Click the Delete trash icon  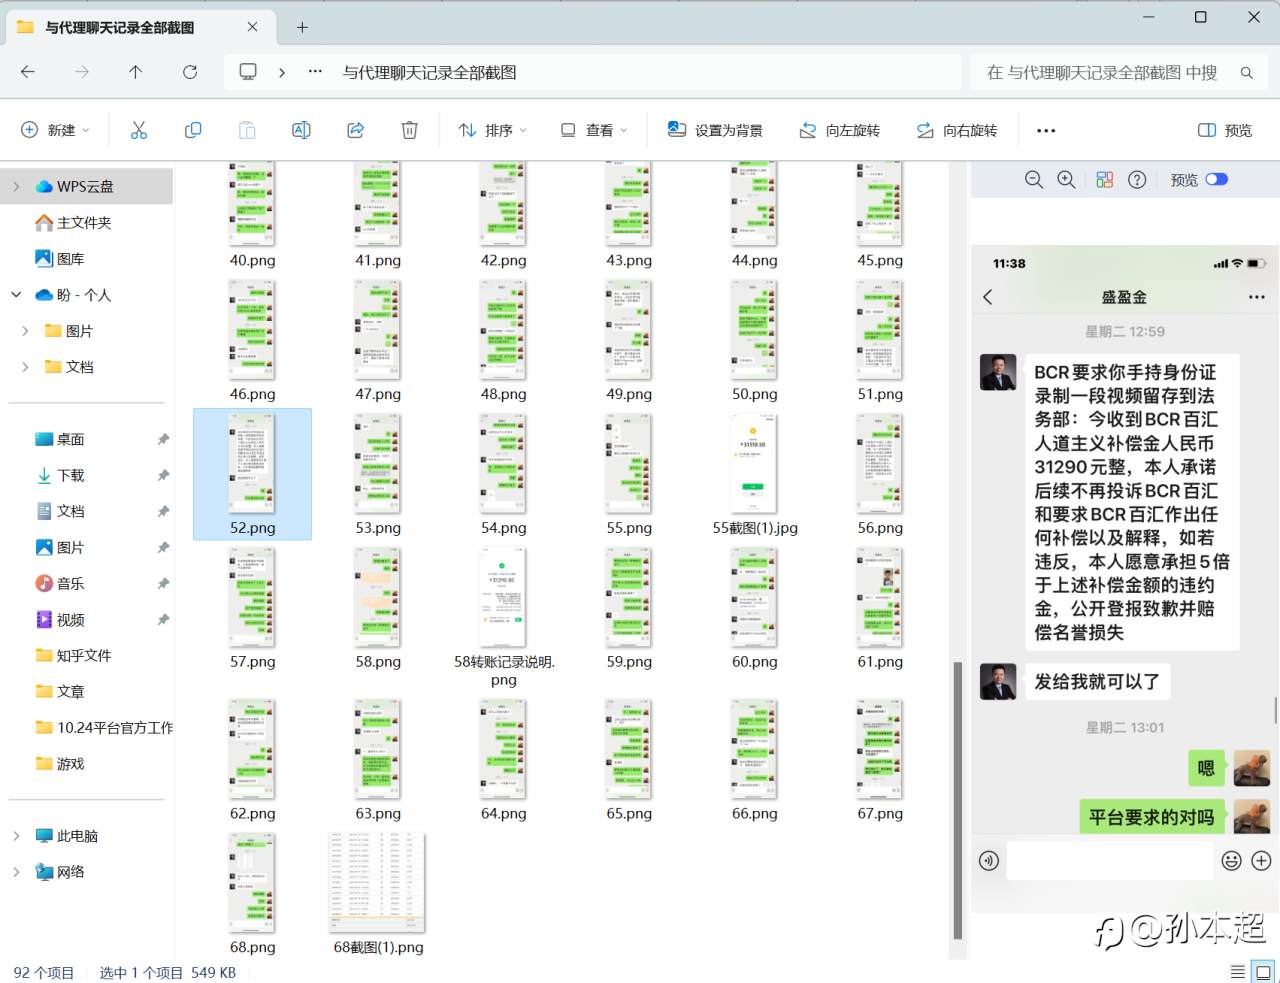tap(409, 130)
